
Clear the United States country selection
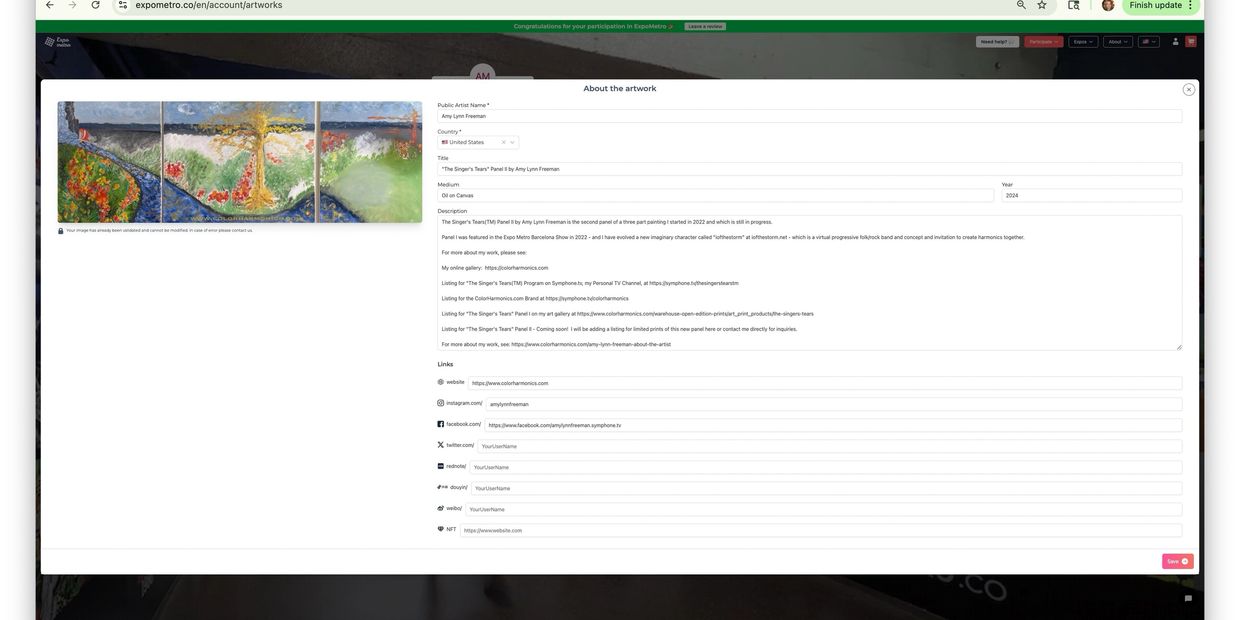coord(503,142)
